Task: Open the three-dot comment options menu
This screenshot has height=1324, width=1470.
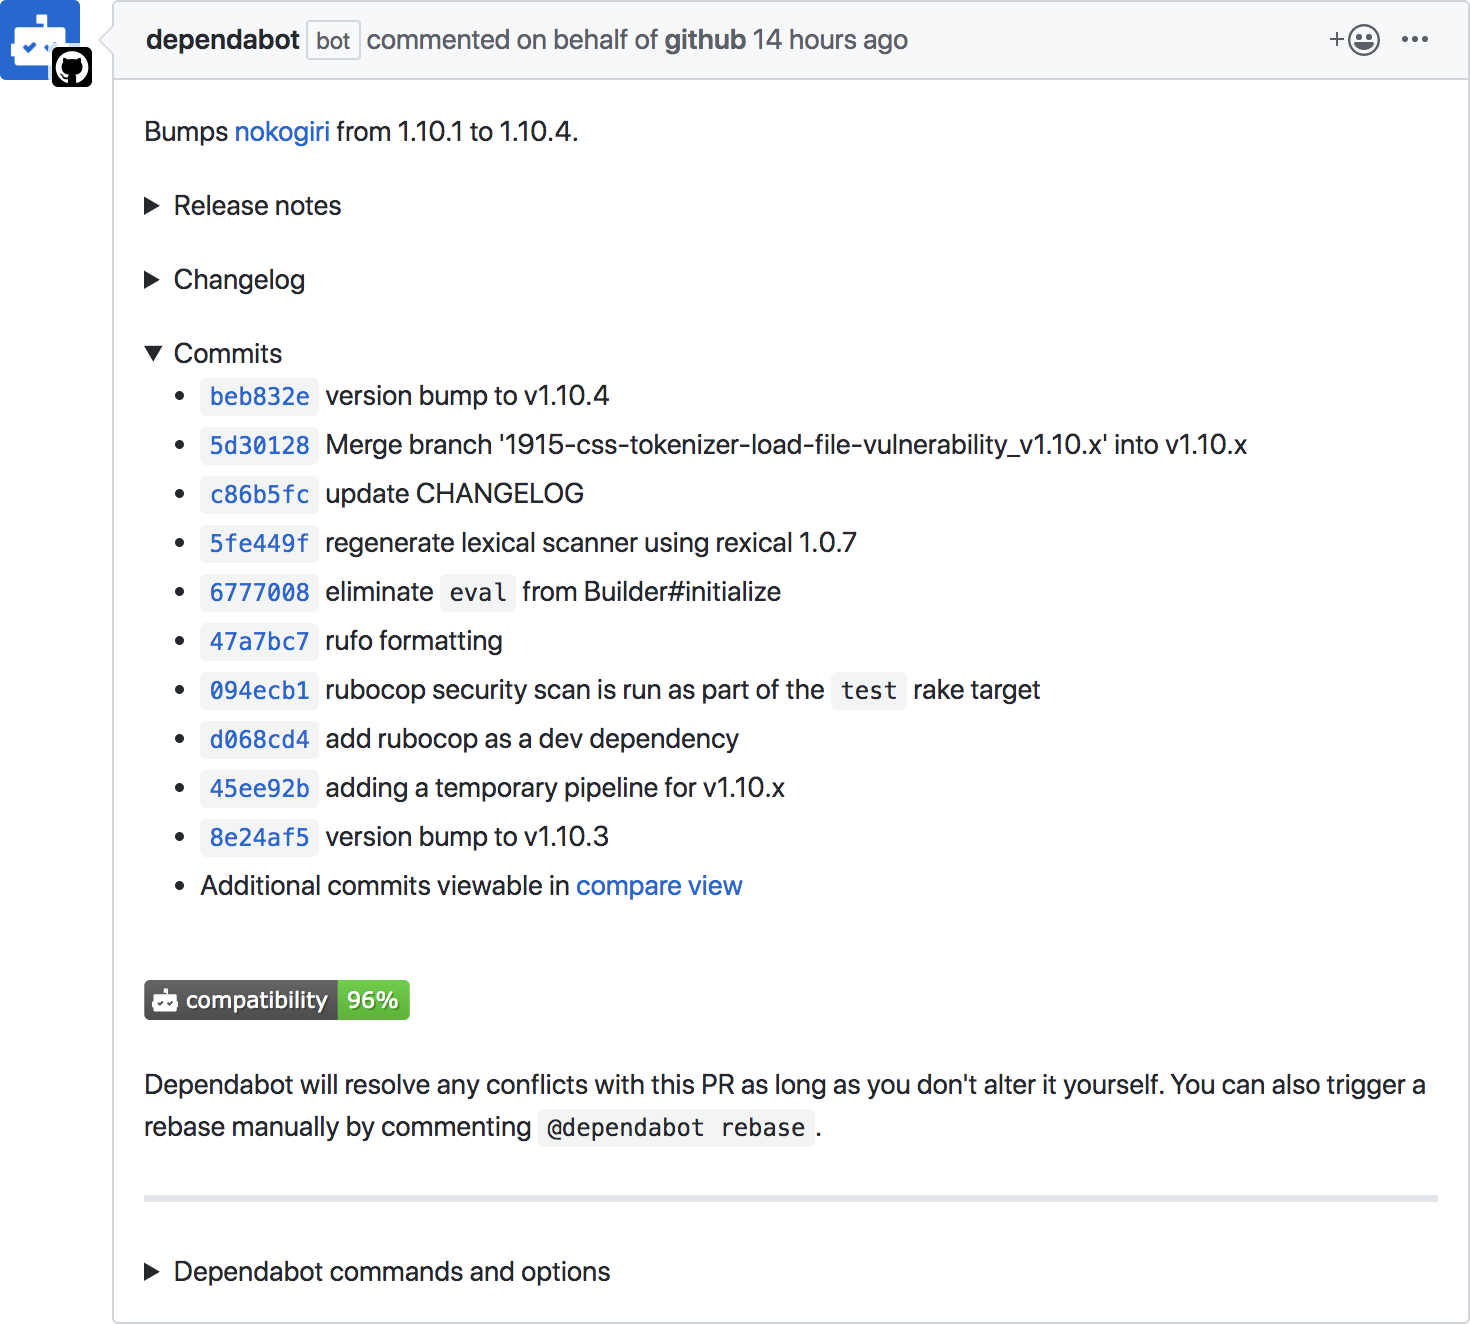Action: point(1415,39)
